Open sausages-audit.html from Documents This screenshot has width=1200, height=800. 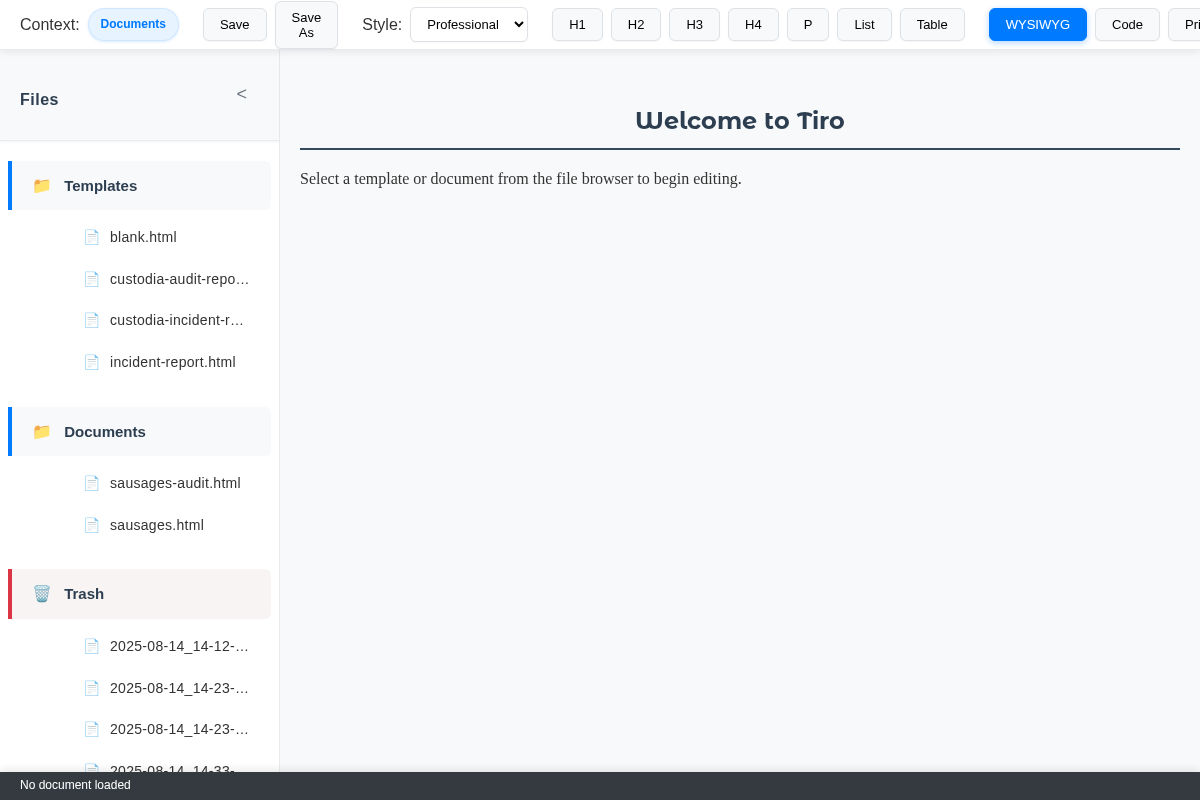click(x=175, y=483)
